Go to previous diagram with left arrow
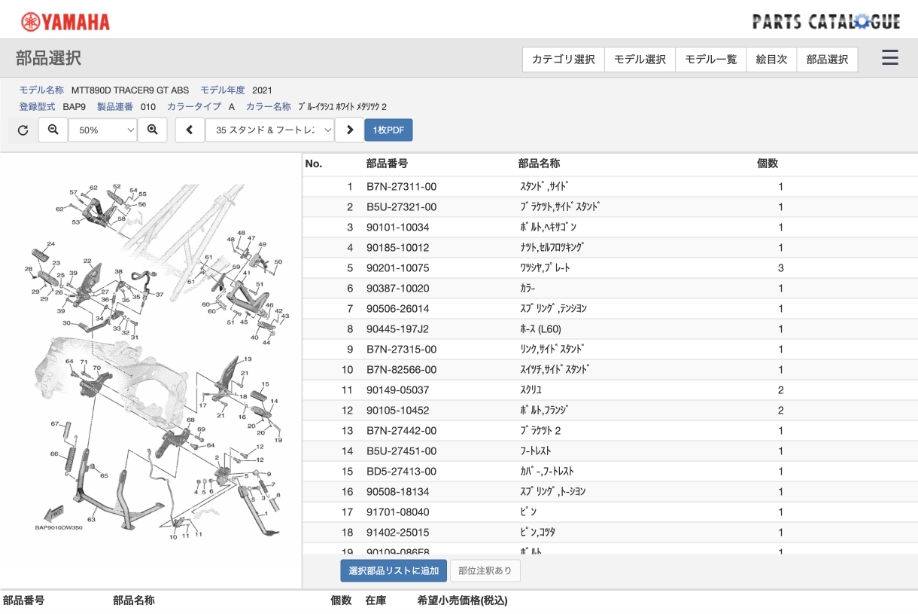The image size is (918, 614). coord(189,130)
